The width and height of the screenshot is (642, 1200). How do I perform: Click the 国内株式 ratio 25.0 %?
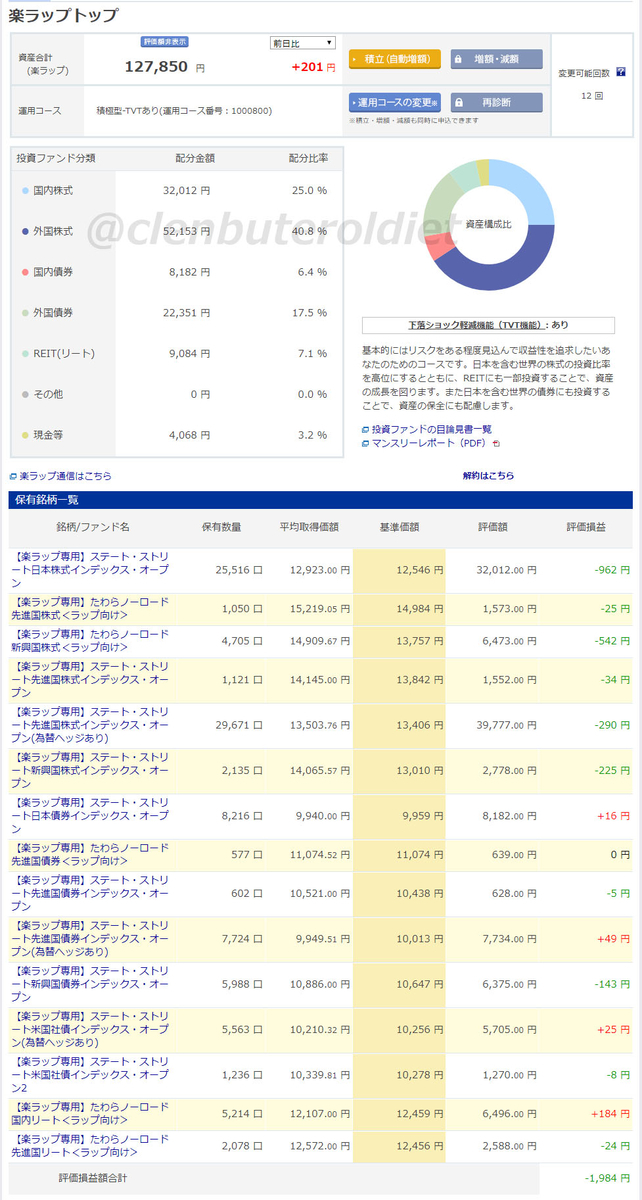[309, 190]
